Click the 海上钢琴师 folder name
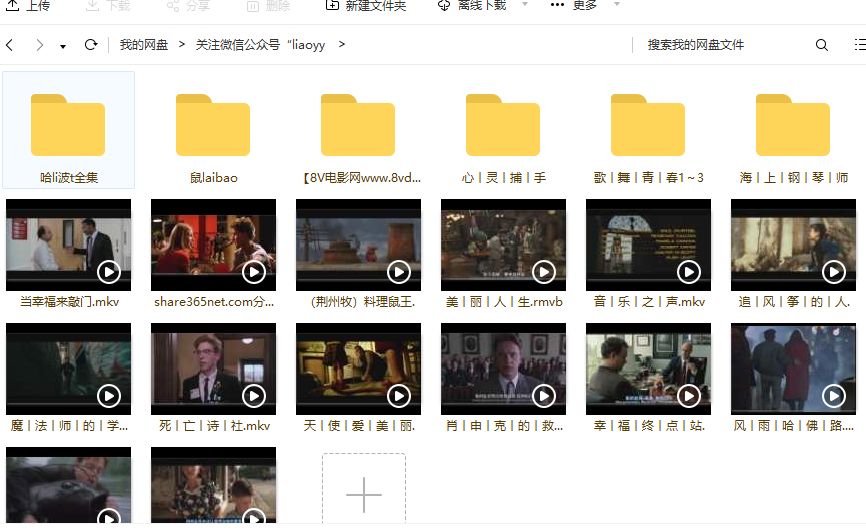The width and height of the screenshot is (866, 531). tap(794, 177)
